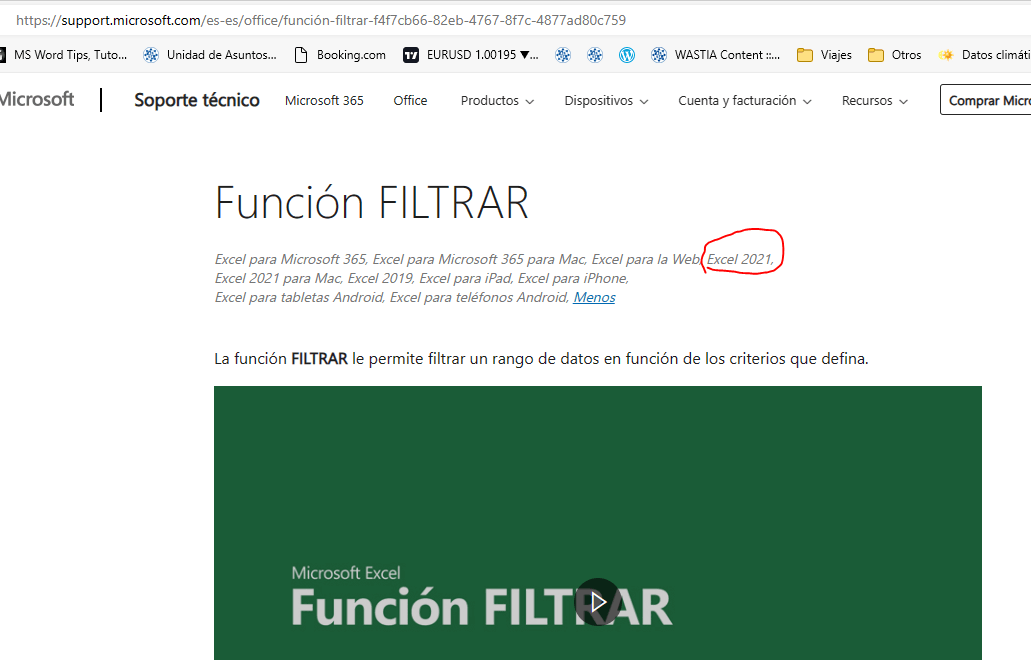The height and width of the screenshot is (660, 1031).
Task: Open Microsoft 365 nav item
Action: [x=324, y=101]
